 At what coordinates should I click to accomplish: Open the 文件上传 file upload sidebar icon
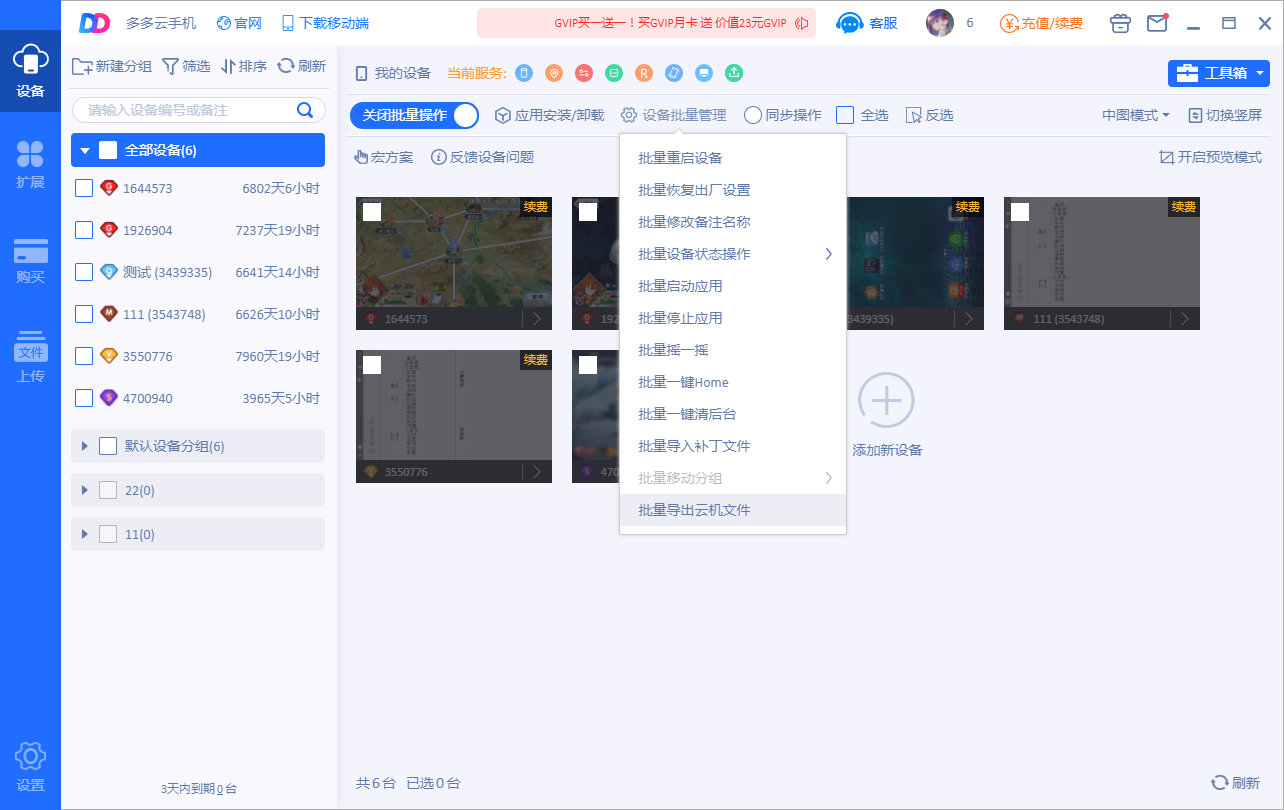tap(30, 356)
